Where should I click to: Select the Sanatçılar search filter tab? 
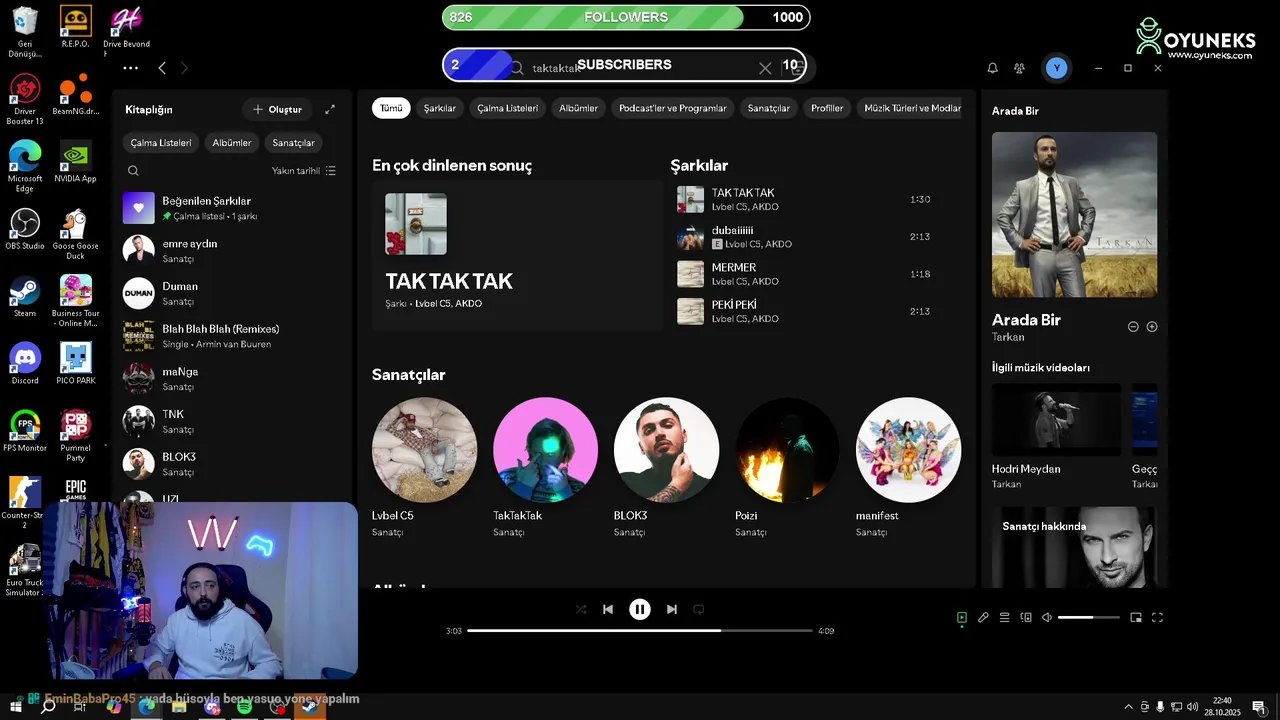pyautogui.click(x=769, y=108)
